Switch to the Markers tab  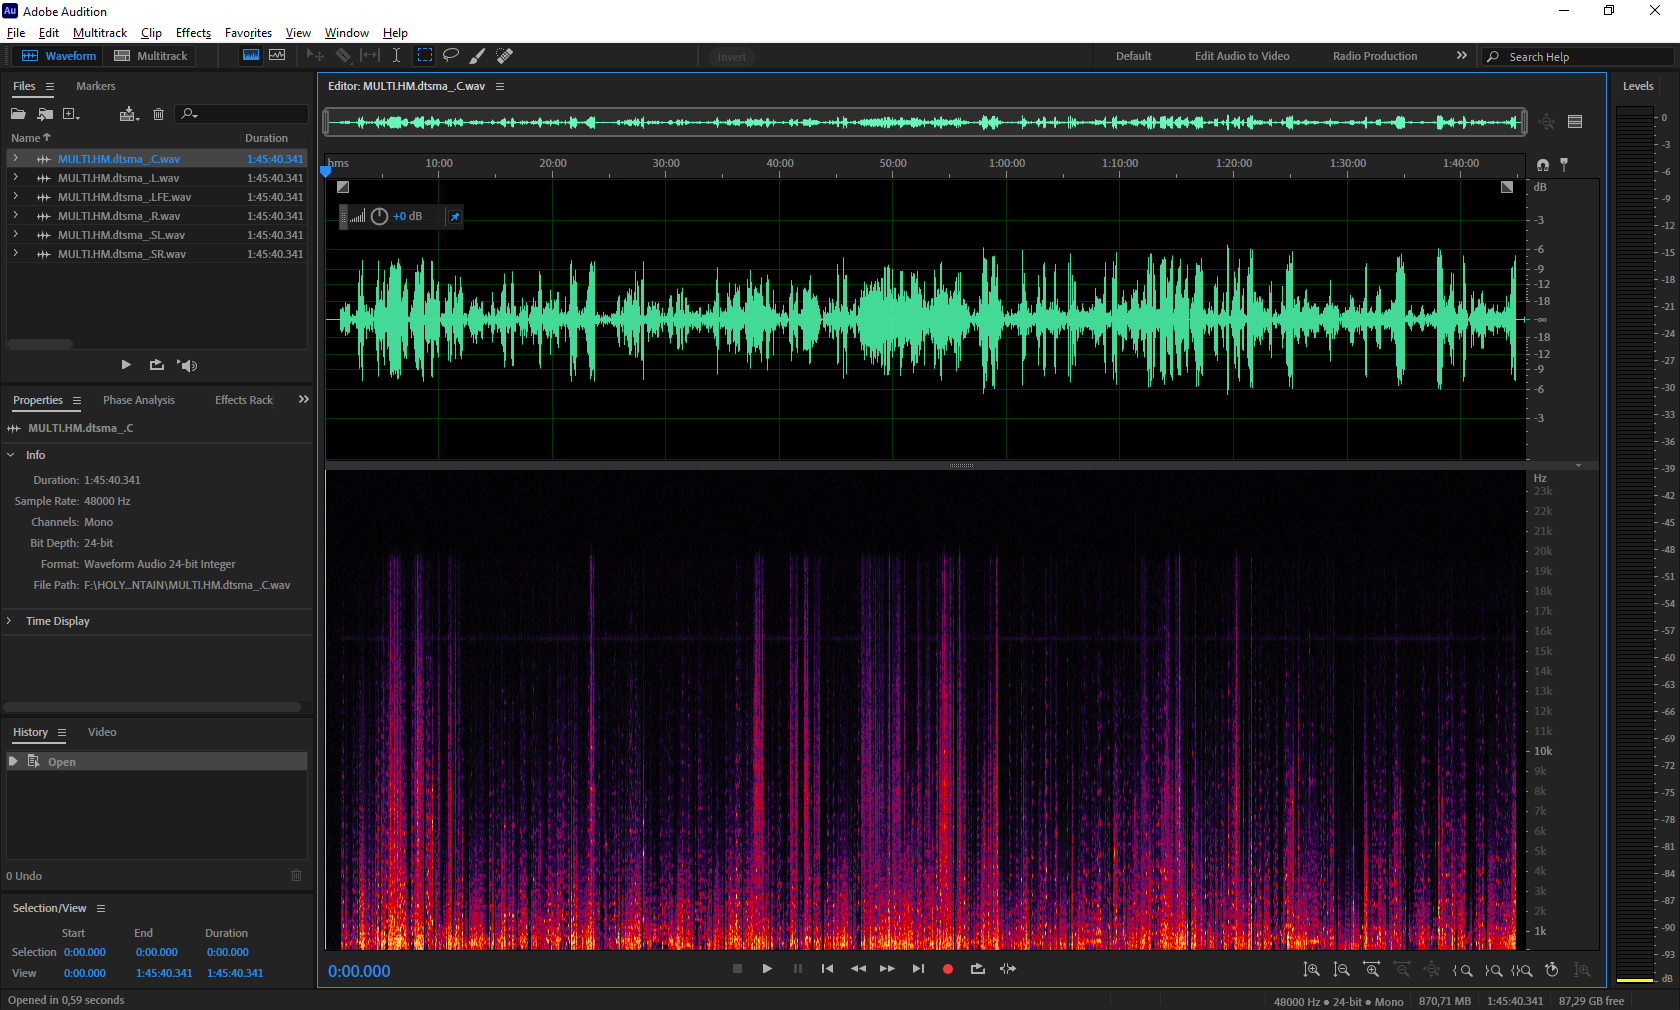(95, 86)
